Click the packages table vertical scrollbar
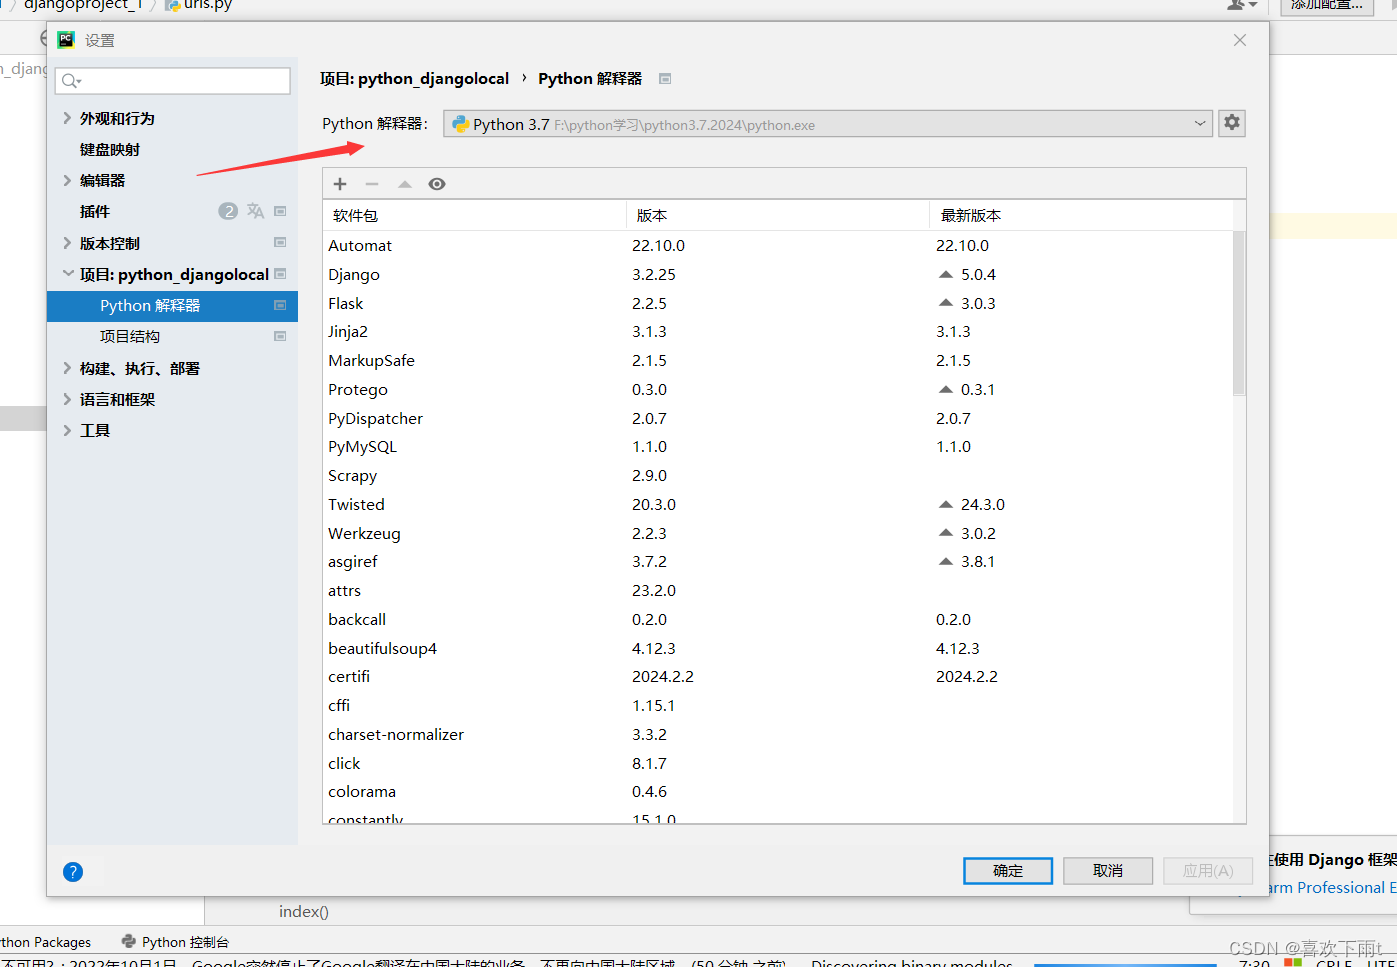The height and width of the screenshot is (967, 1397). [x=1239, y=314]
